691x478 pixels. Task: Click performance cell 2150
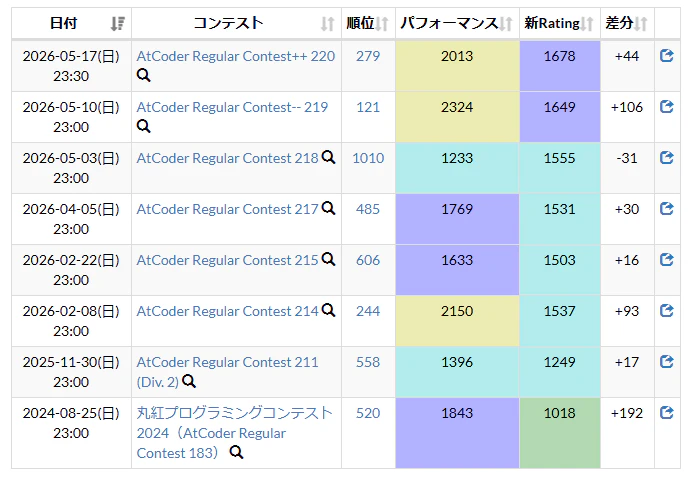point(457,321)
